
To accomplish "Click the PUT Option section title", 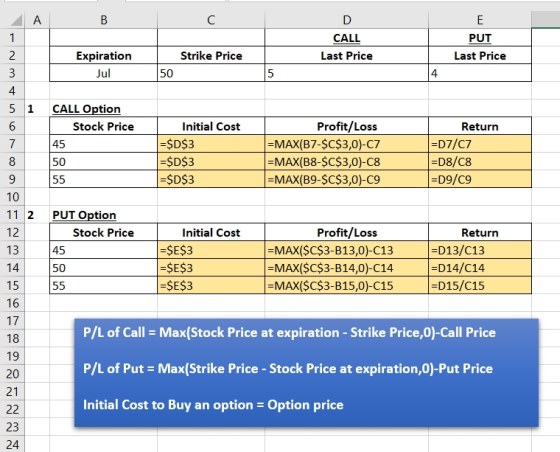I will point(84,215).
